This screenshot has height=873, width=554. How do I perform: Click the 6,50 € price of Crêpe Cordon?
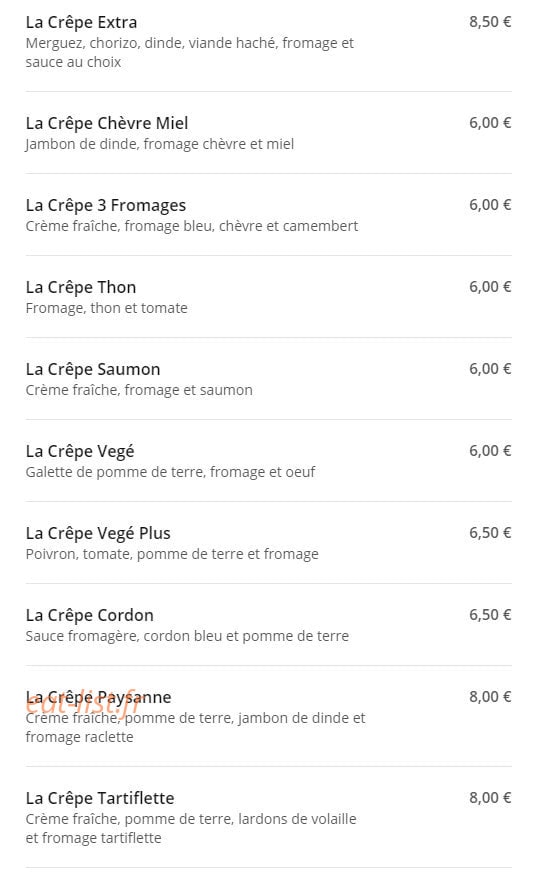click(490, 615)
